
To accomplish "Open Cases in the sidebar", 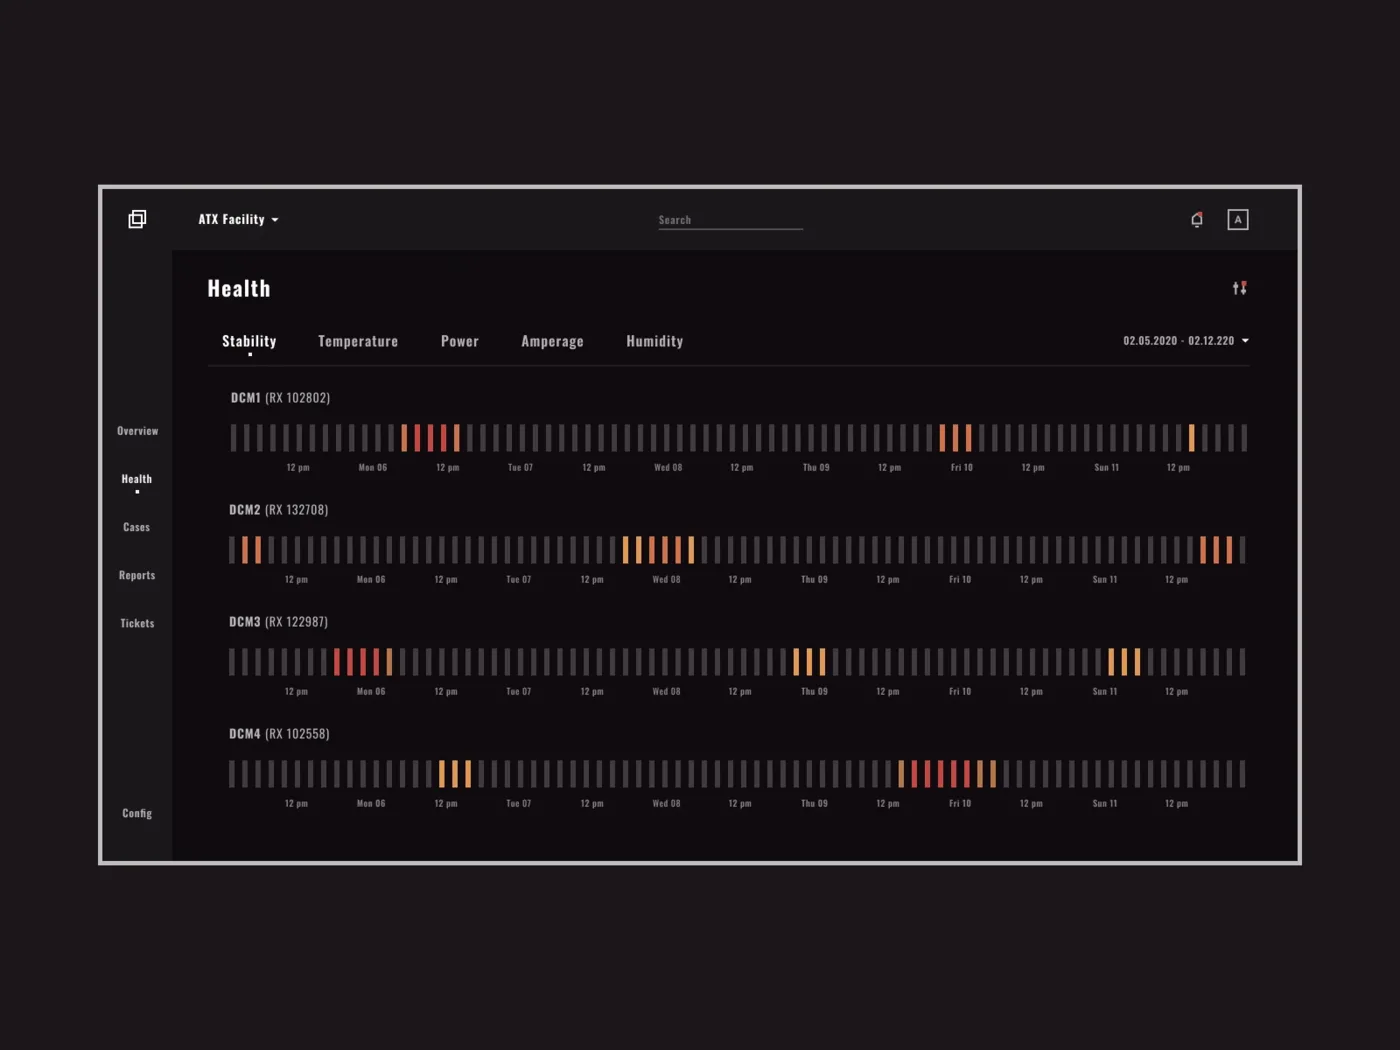I will pos(137,527).
